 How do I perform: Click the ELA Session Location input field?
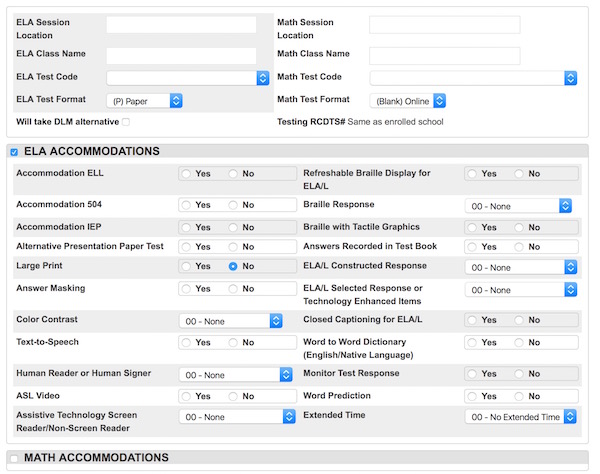click(181, 25)
